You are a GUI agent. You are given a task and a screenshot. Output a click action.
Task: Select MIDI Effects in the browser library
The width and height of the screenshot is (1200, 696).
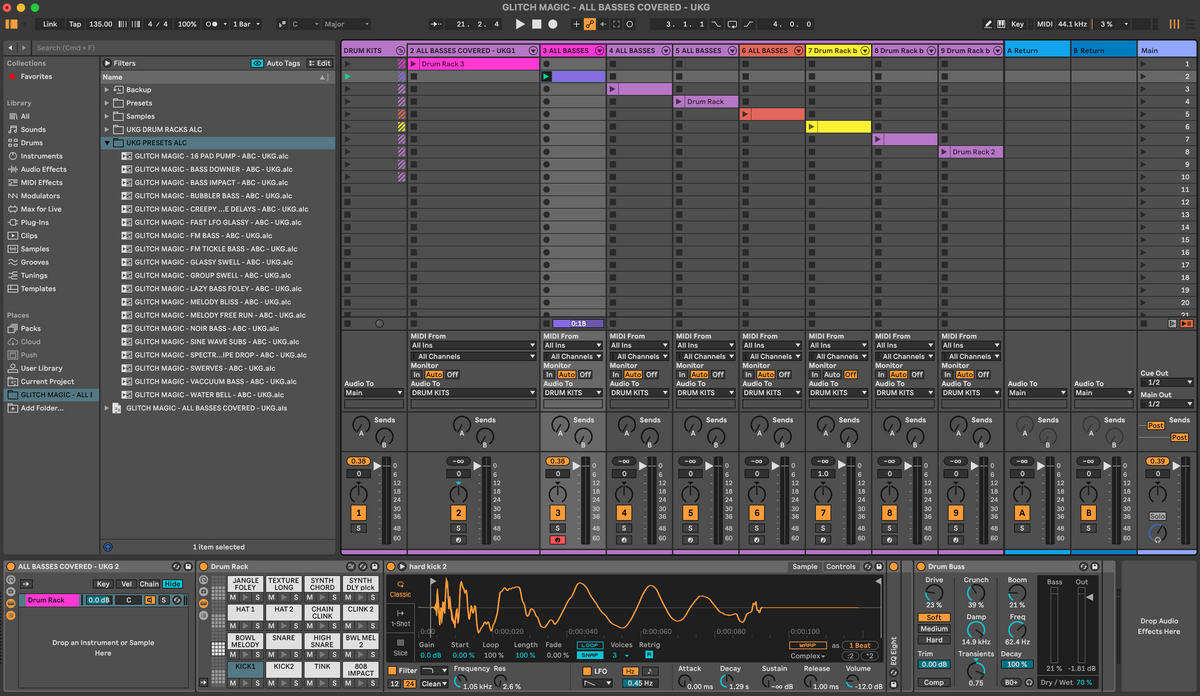tap(41, 183)
